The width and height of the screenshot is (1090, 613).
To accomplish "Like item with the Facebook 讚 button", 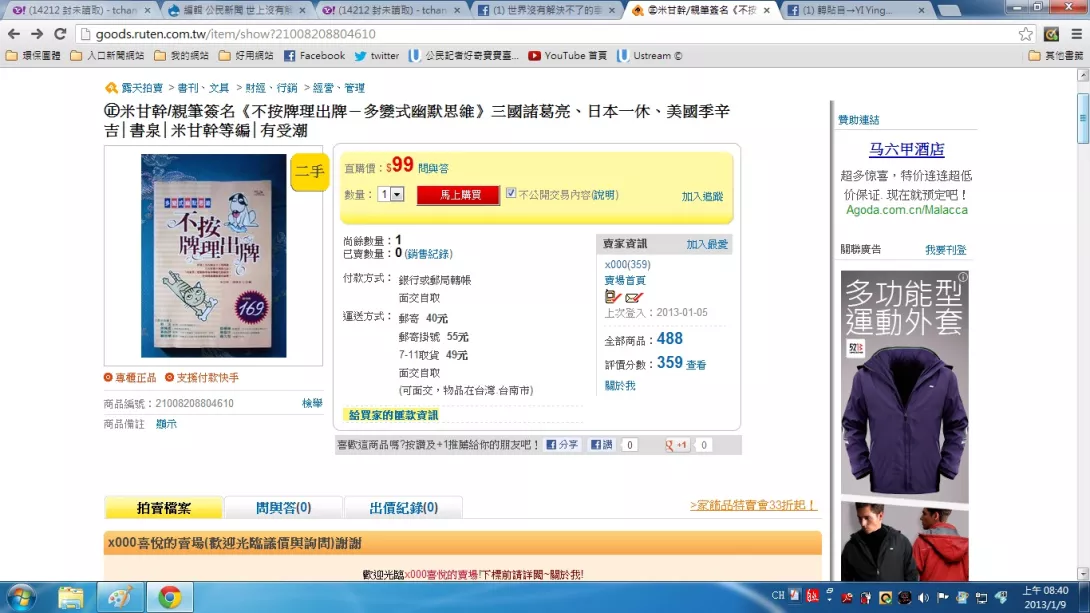I will click(601, 445).
